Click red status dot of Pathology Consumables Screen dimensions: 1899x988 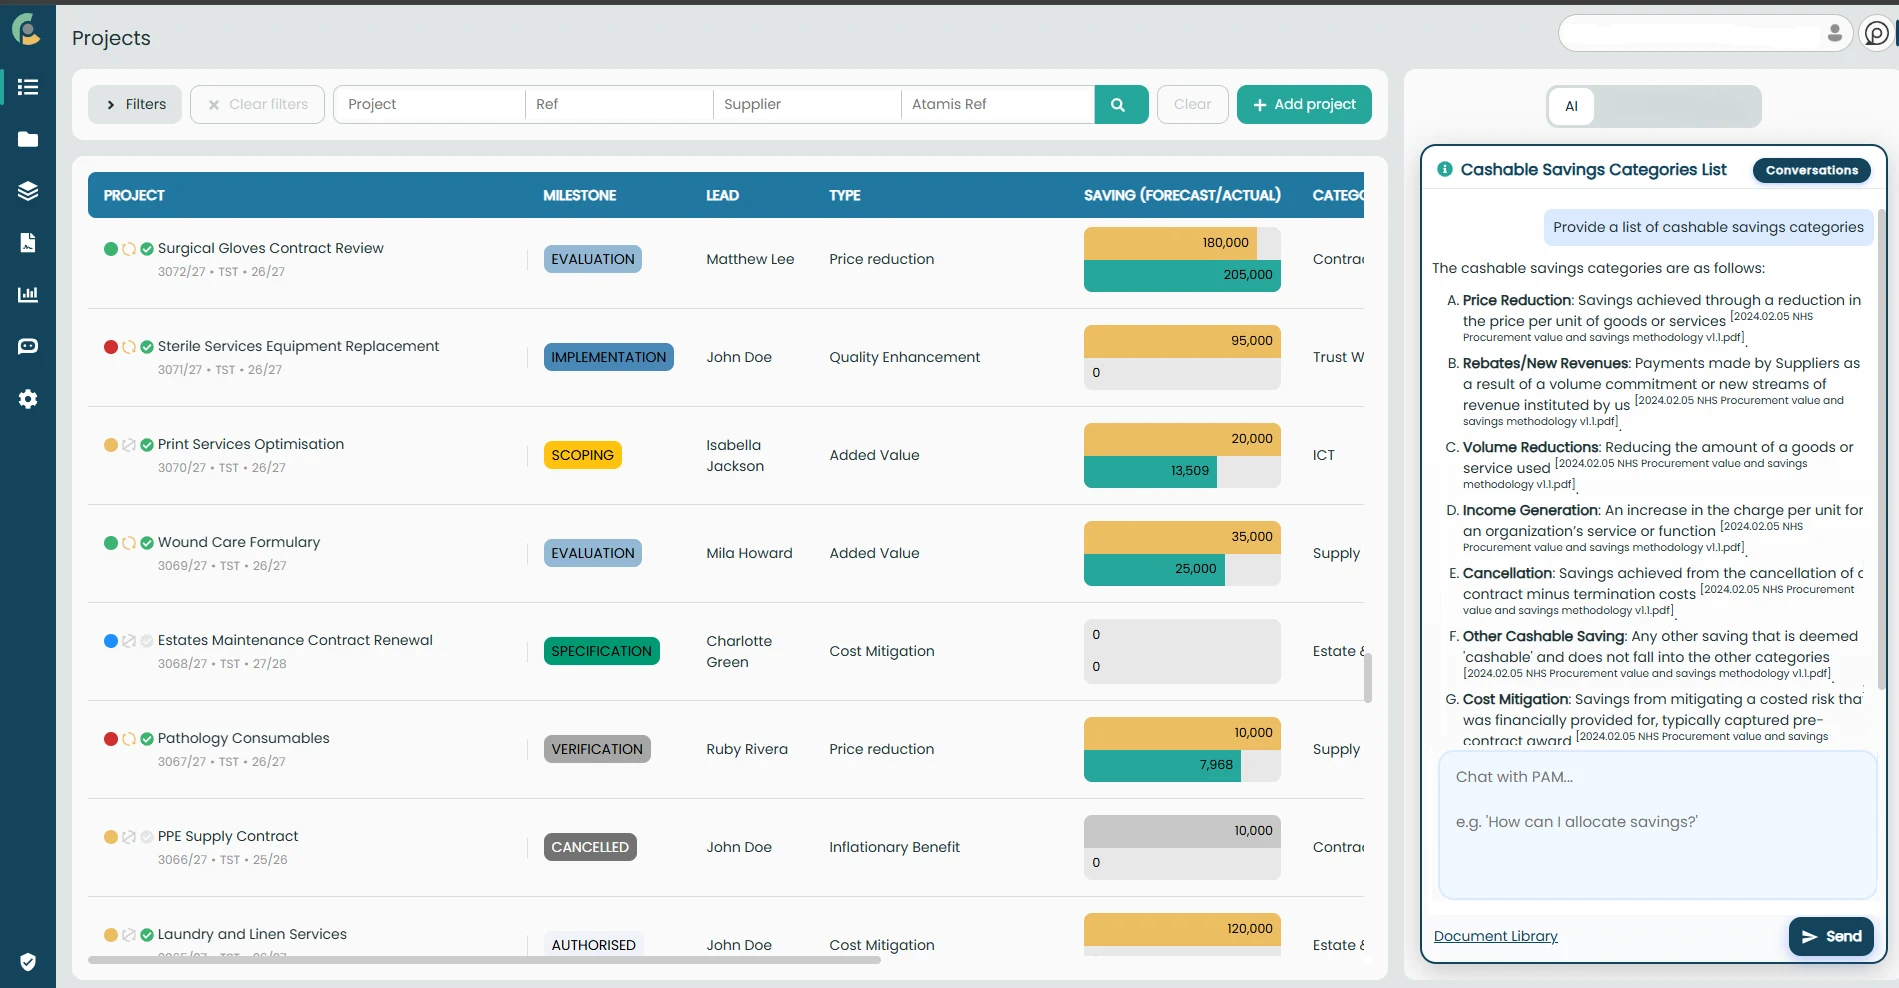[111, 739]
